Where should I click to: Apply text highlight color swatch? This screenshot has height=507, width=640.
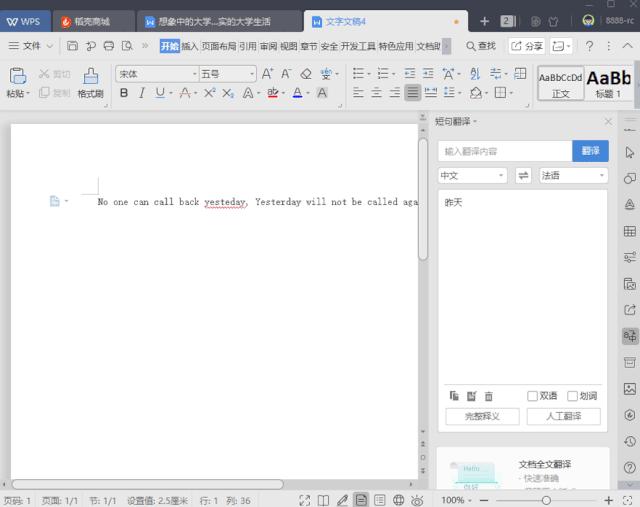click(x=273, y=93)
